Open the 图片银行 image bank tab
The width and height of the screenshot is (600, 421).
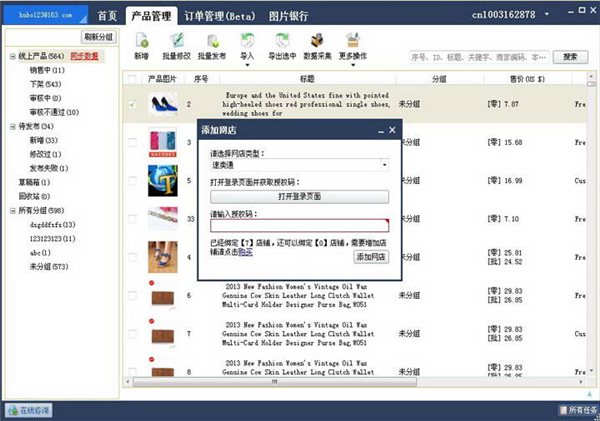(x=289, y=16)
